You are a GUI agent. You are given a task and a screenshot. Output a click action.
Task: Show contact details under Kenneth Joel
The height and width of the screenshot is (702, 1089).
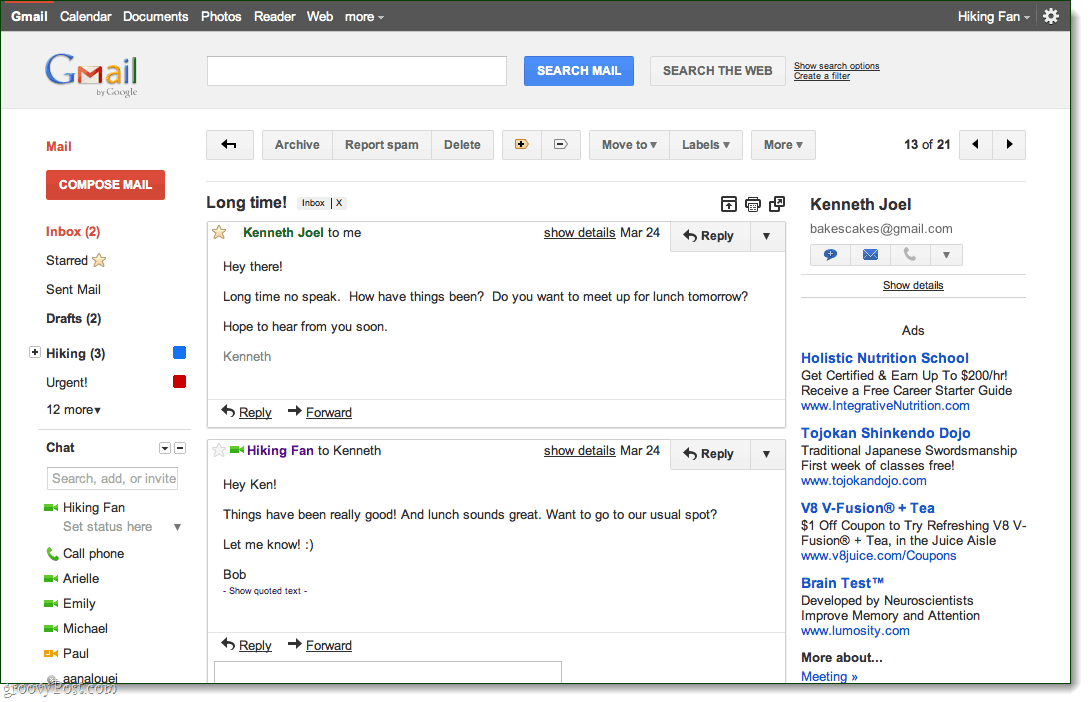pos(913,285)
